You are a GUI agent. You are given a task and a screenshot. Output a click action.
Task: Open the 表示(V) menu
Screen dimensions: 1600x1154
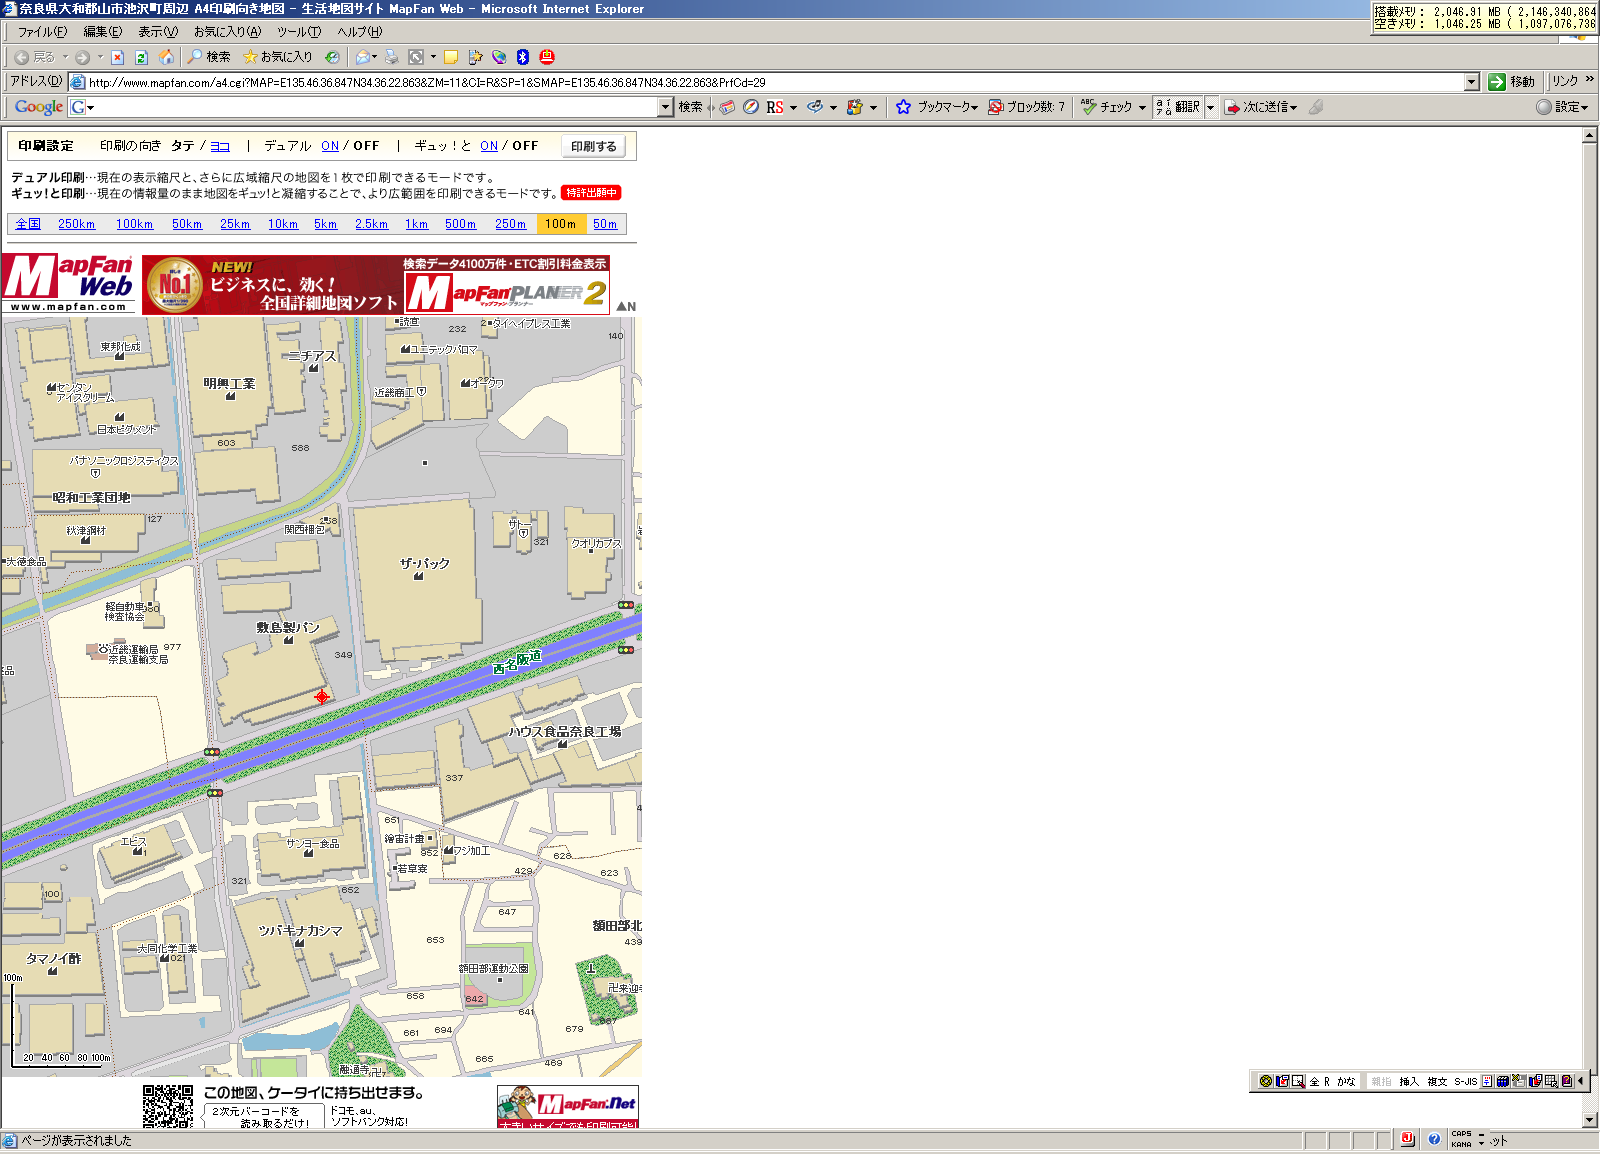(x=157, y=32)
